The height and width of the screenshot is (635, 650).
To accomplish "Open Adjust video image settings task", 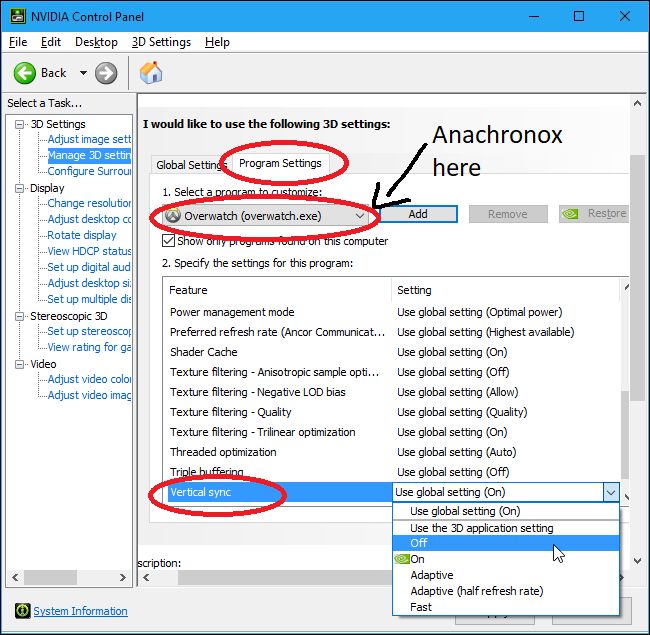I will click(89, 395).
